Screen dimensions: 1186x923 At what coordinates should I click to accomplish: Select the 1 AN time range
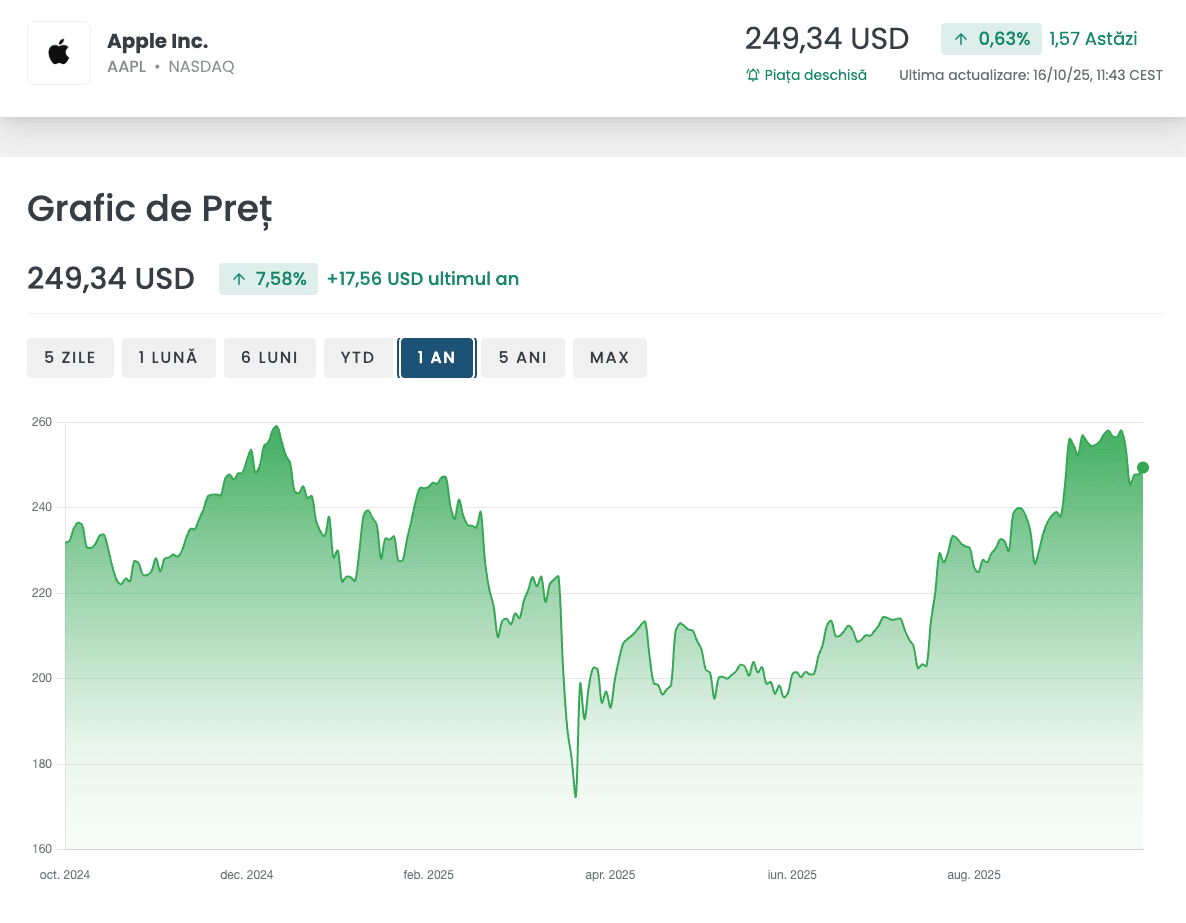[x=437, y=358]
